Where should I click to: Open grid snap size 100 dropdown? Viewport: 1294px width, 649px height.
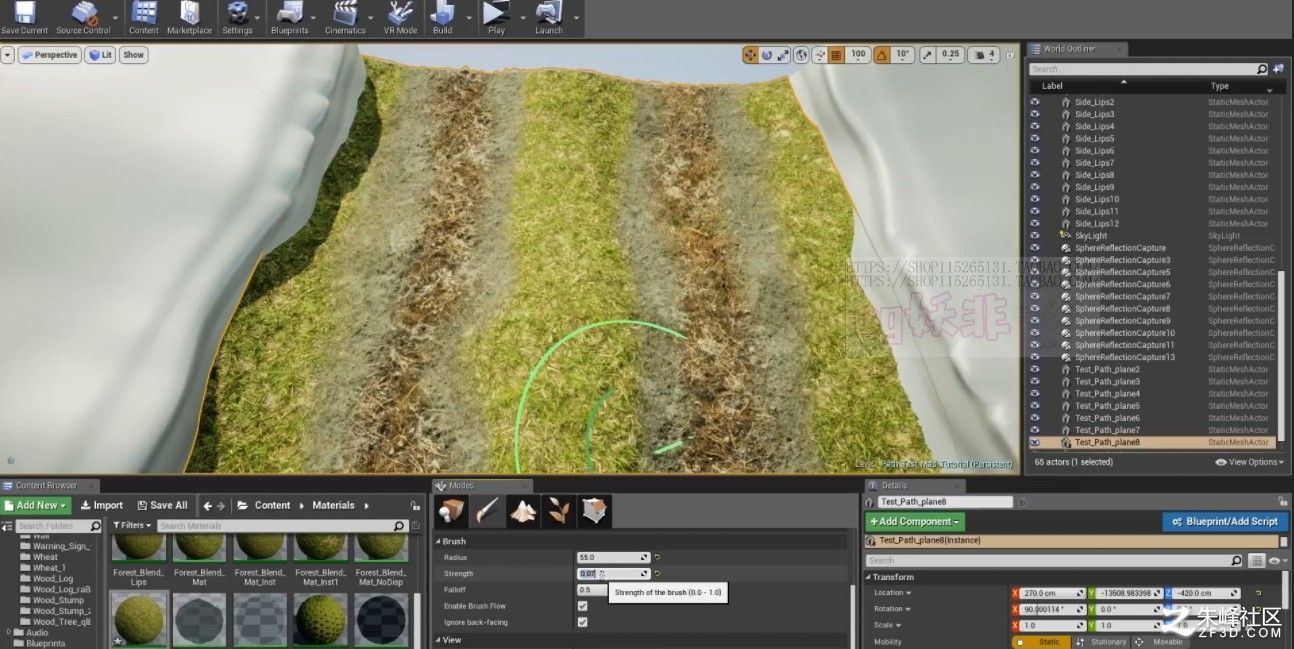(858, 55)
